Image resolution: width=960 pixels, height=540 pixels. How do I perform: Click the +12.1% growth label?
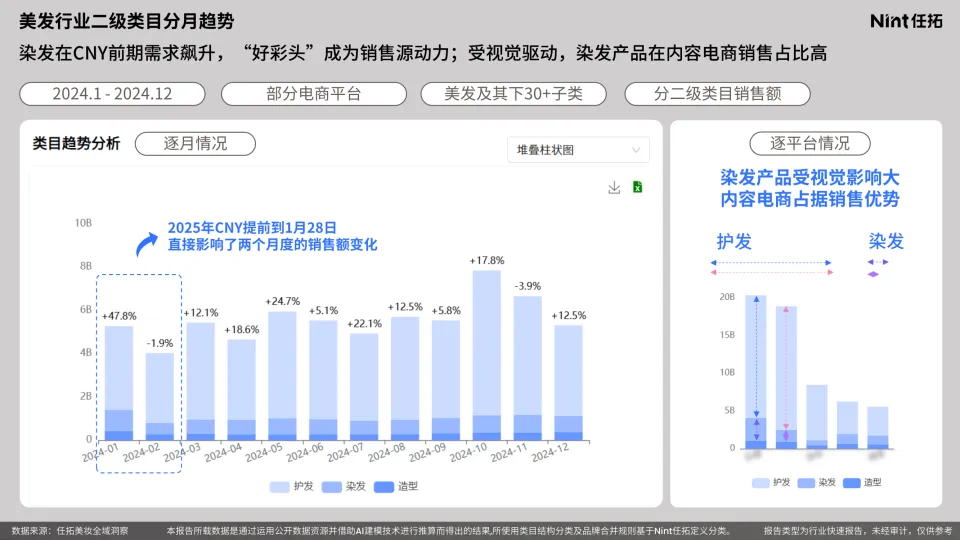tap(201, 313)
